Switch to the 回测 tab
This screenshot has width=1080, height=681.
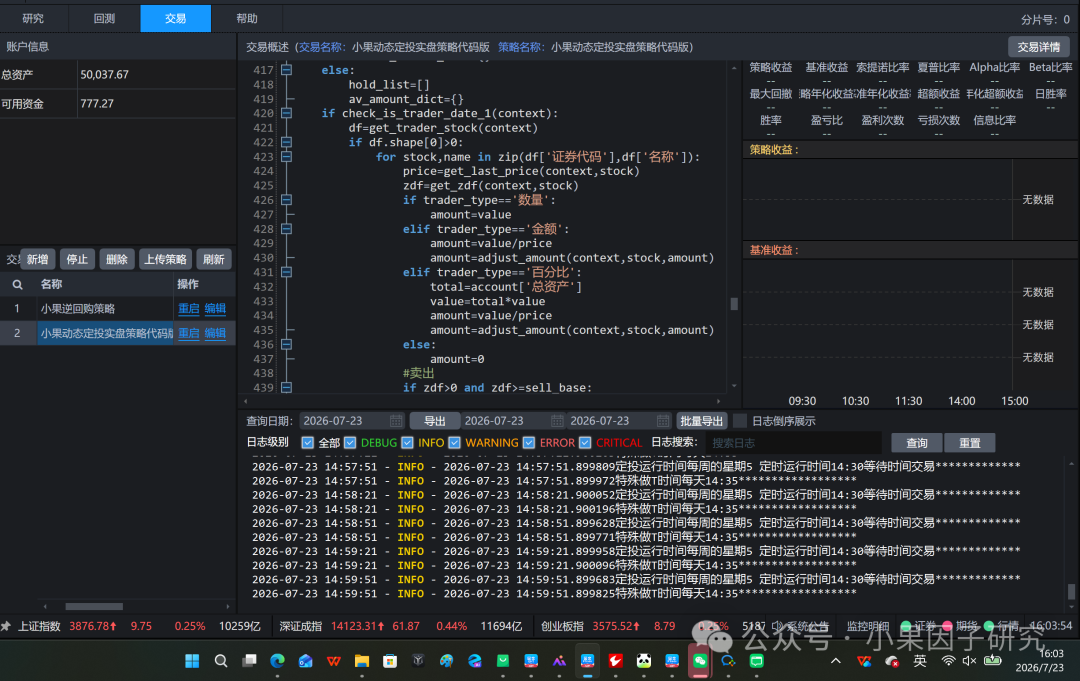click(105, 19)
